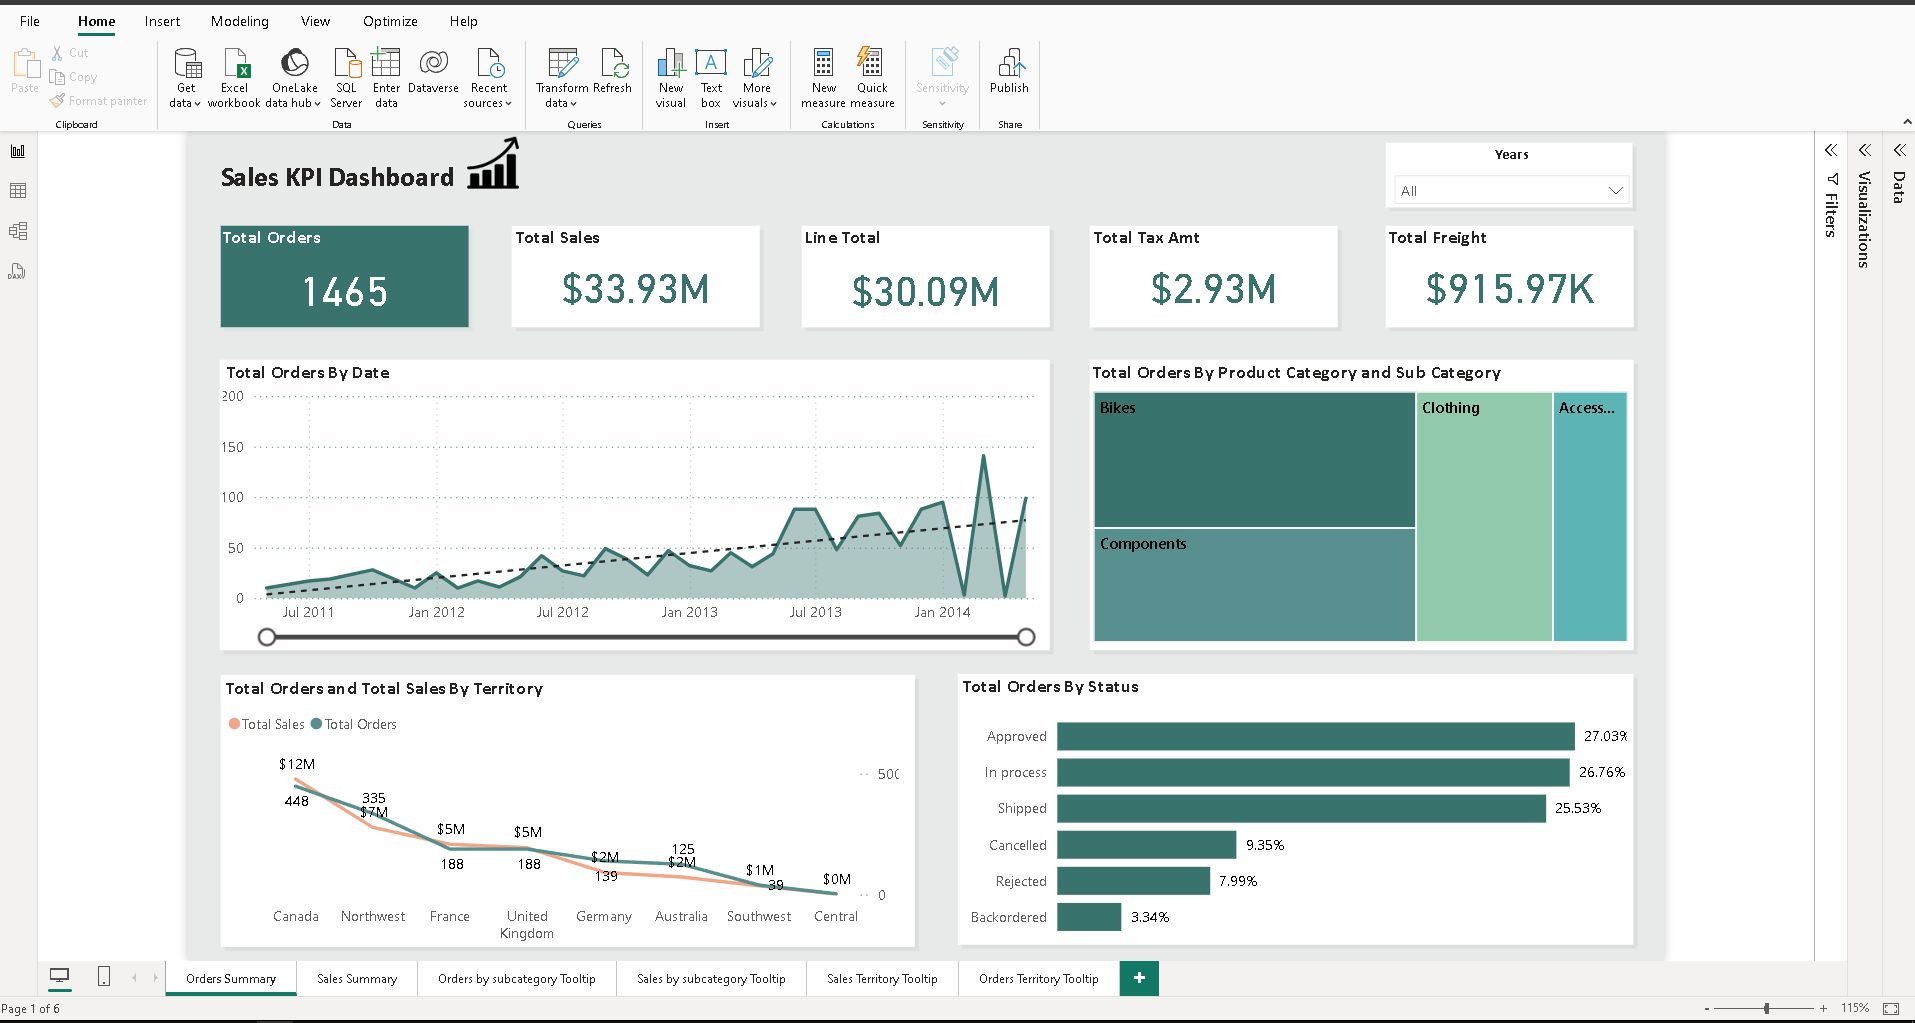This screenshot has width=1915, height=1023.
Task: Open Excel workbook data source
Action: pyautogui.click(x=235, y=65)
